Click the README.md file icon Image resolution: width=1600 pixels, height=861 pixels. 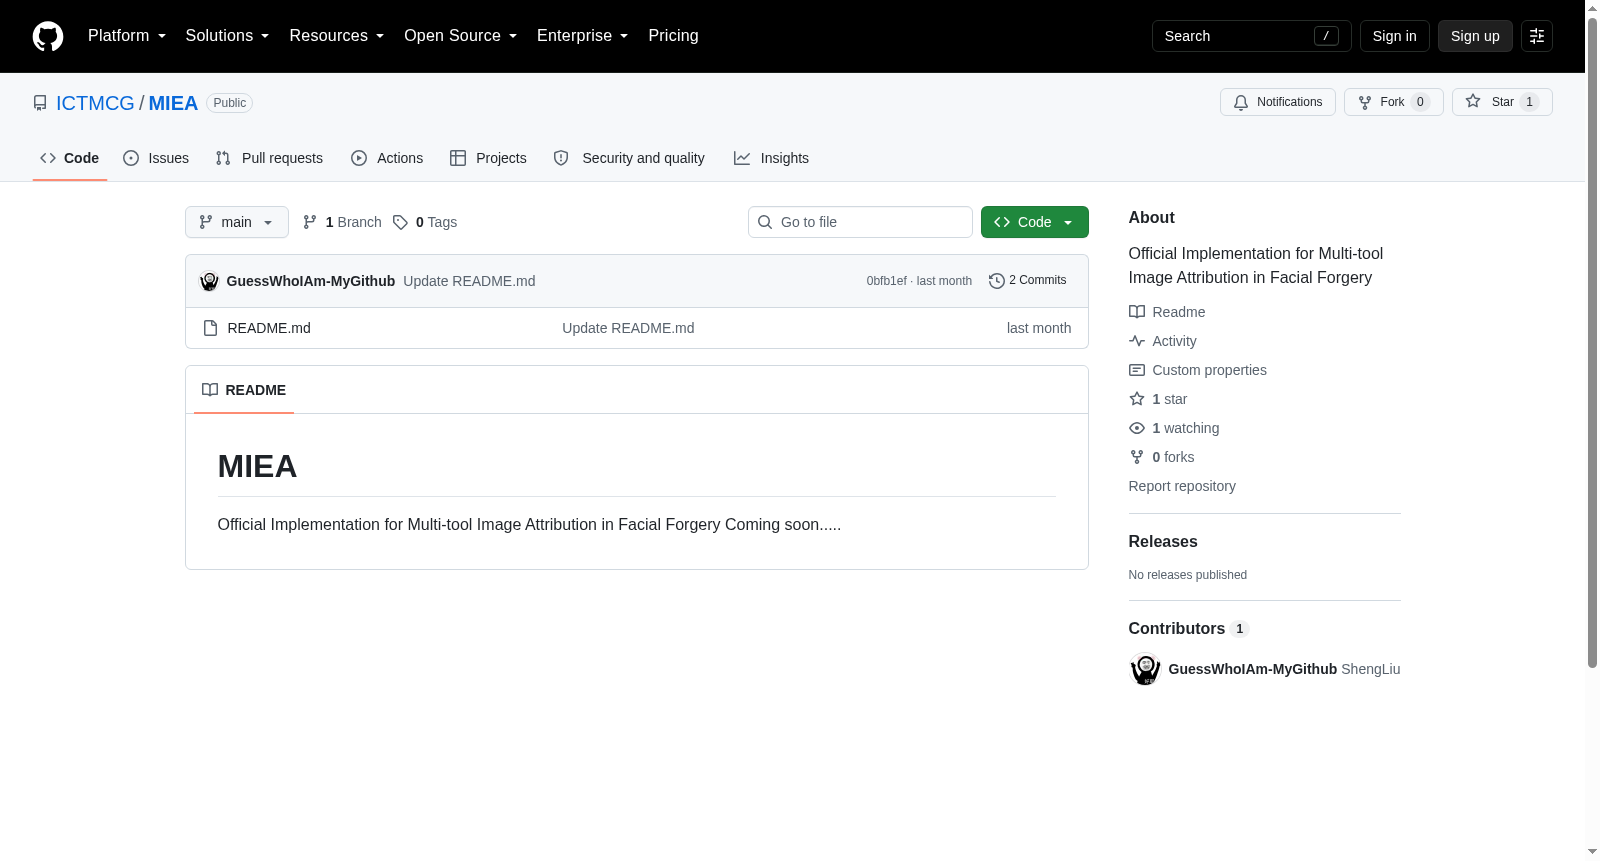[210, 328]
